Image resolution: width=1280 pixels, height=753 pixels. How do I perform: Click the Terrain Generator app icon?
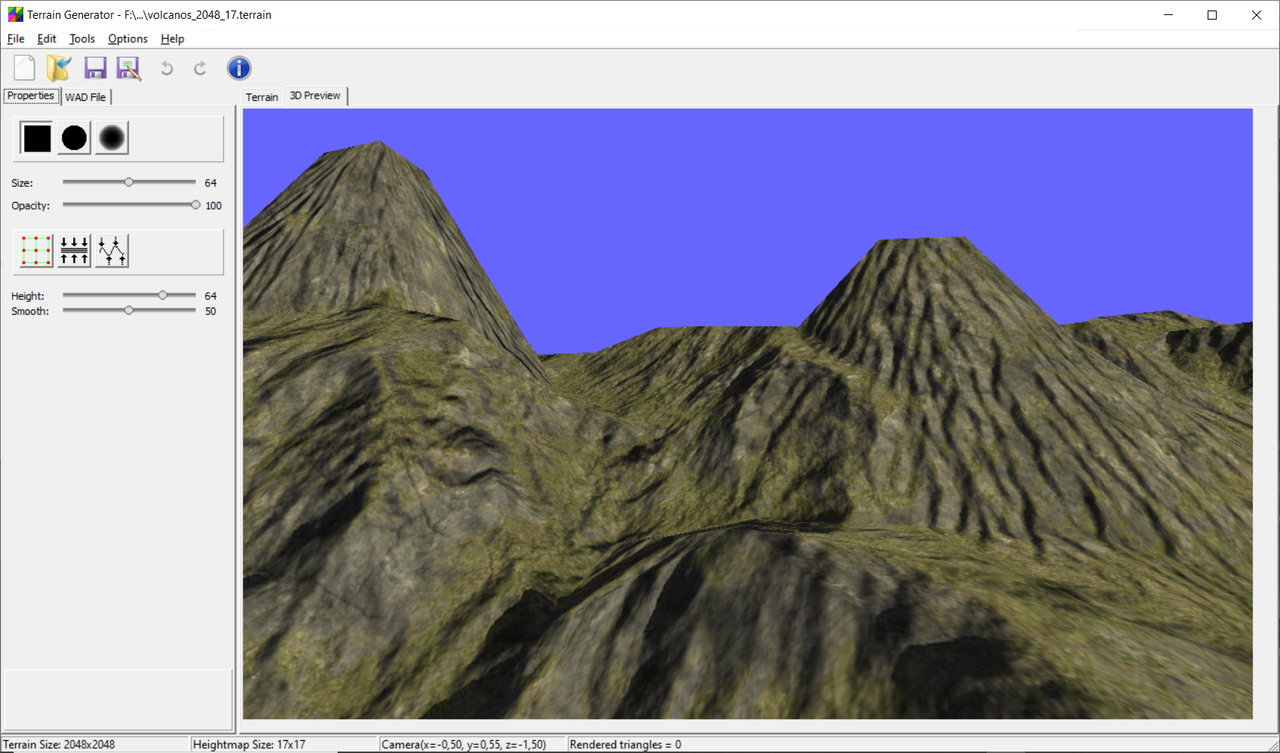point(15,15)
